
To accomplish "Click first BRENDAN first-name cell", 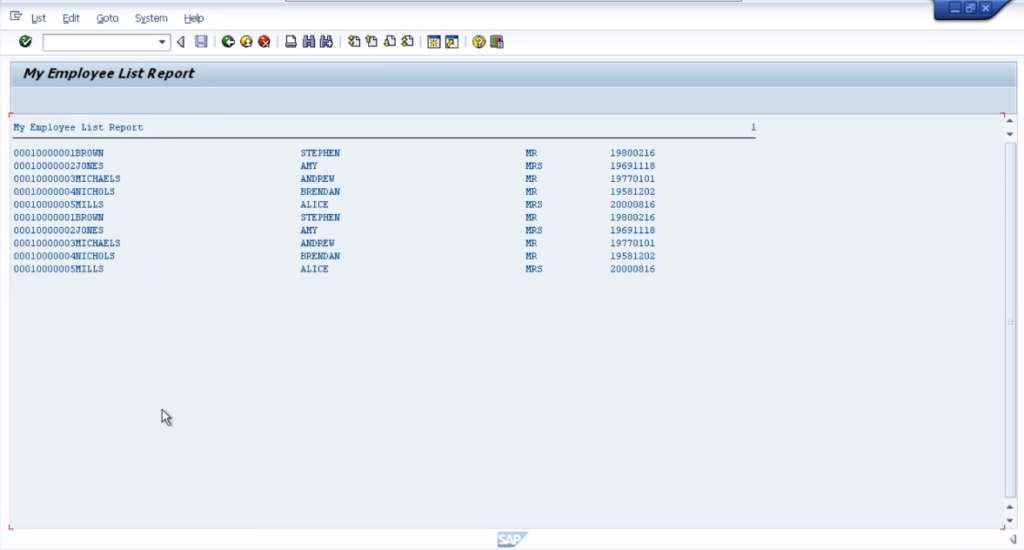I will coord(320,192).
